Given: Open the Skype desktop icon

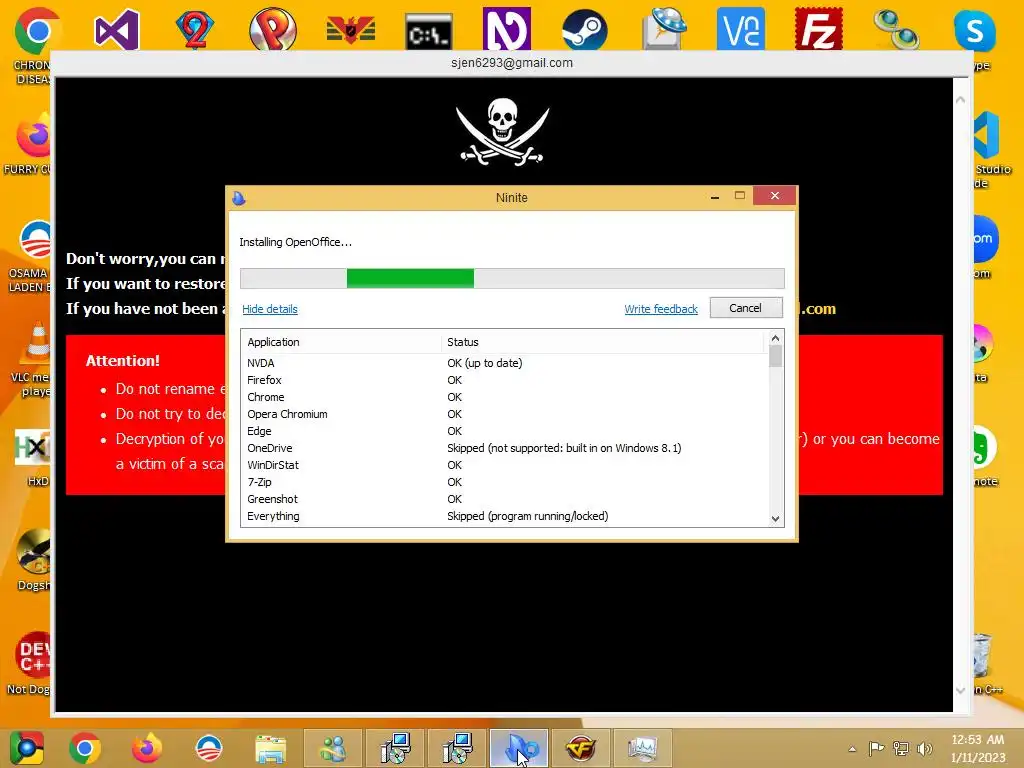Looking at the screenshot, I should coord(974,30).
